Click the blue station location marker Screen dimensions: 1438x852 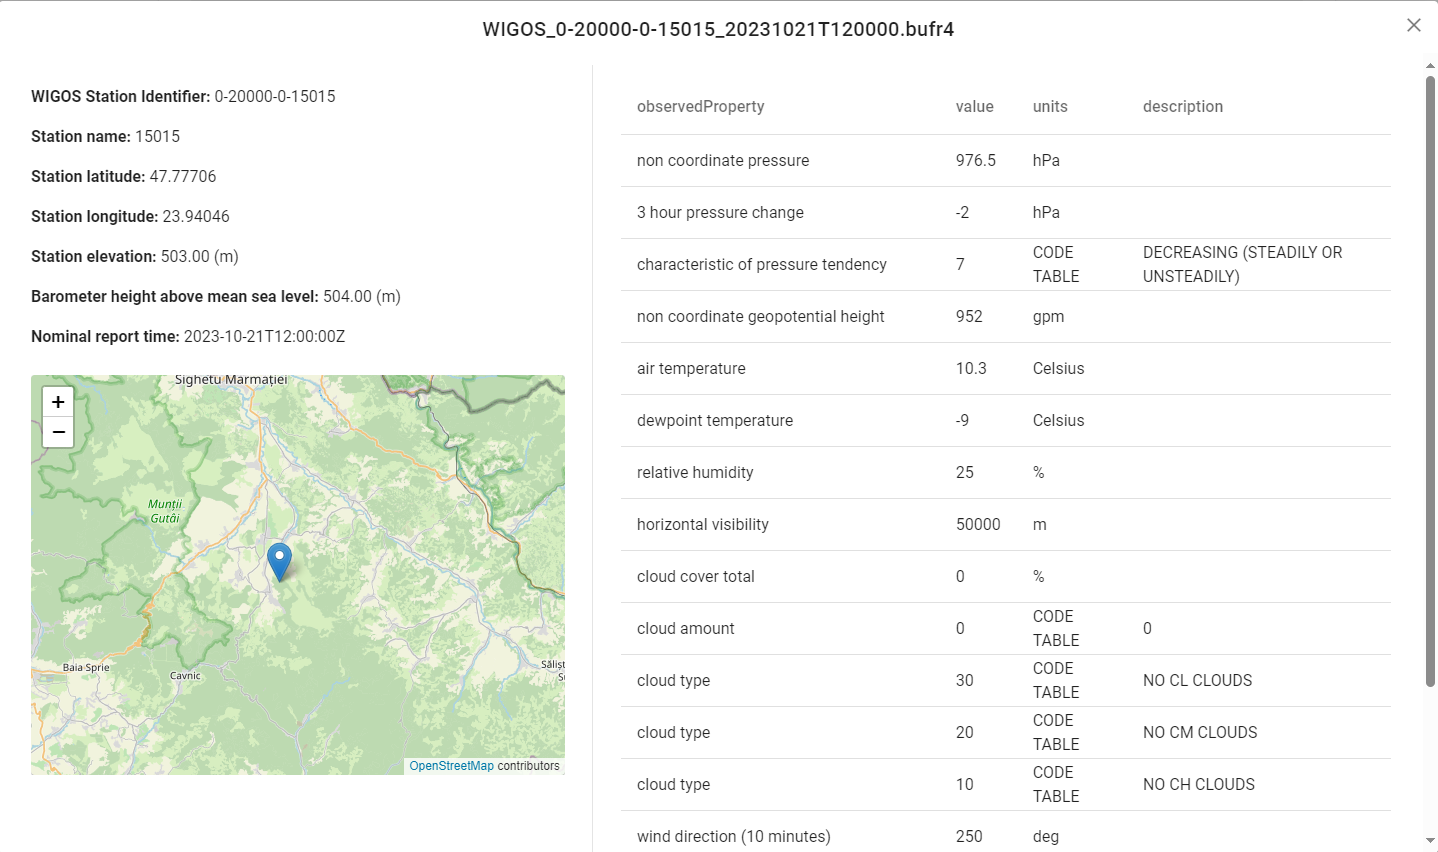(x=280, y=561)
